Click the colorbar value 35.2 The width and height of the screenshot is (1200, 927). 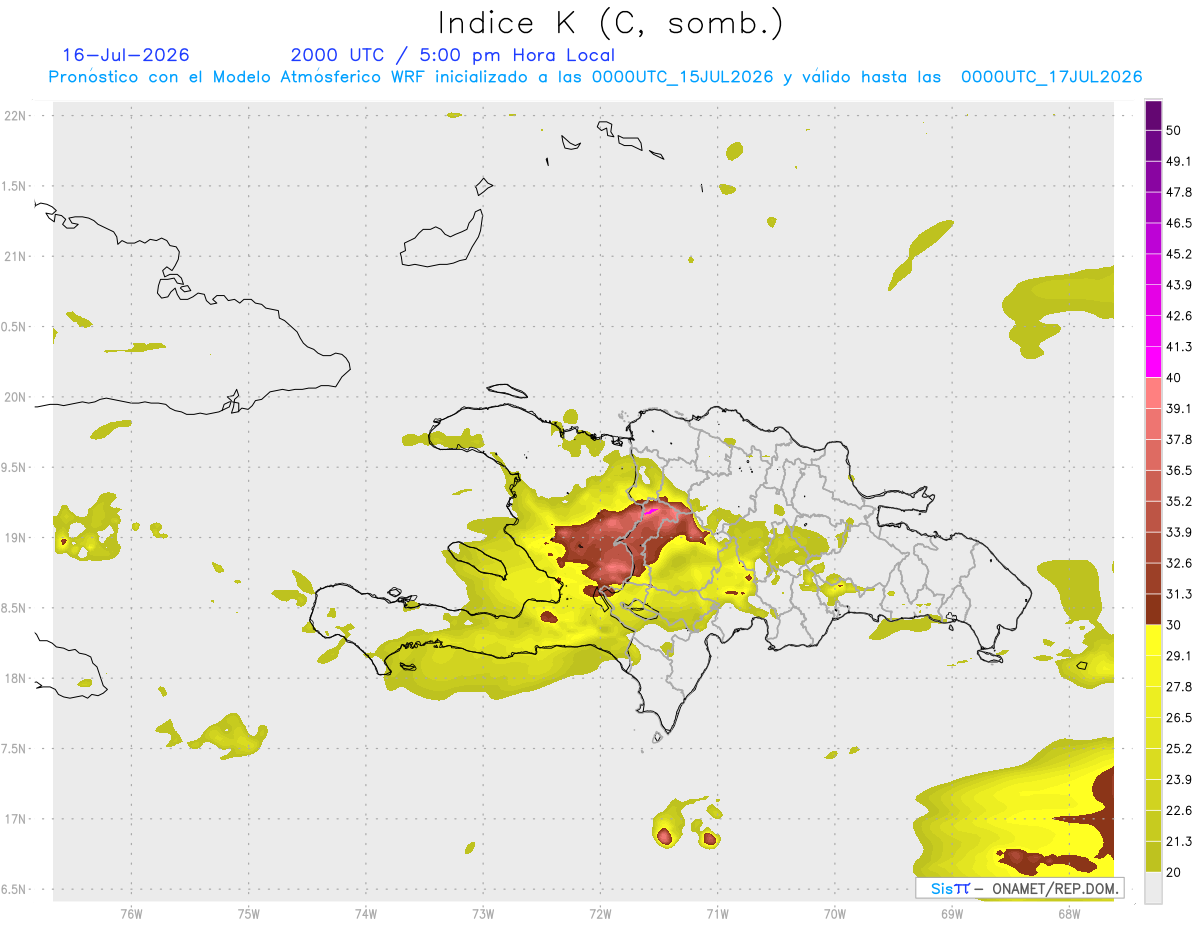coord(1179,502)
